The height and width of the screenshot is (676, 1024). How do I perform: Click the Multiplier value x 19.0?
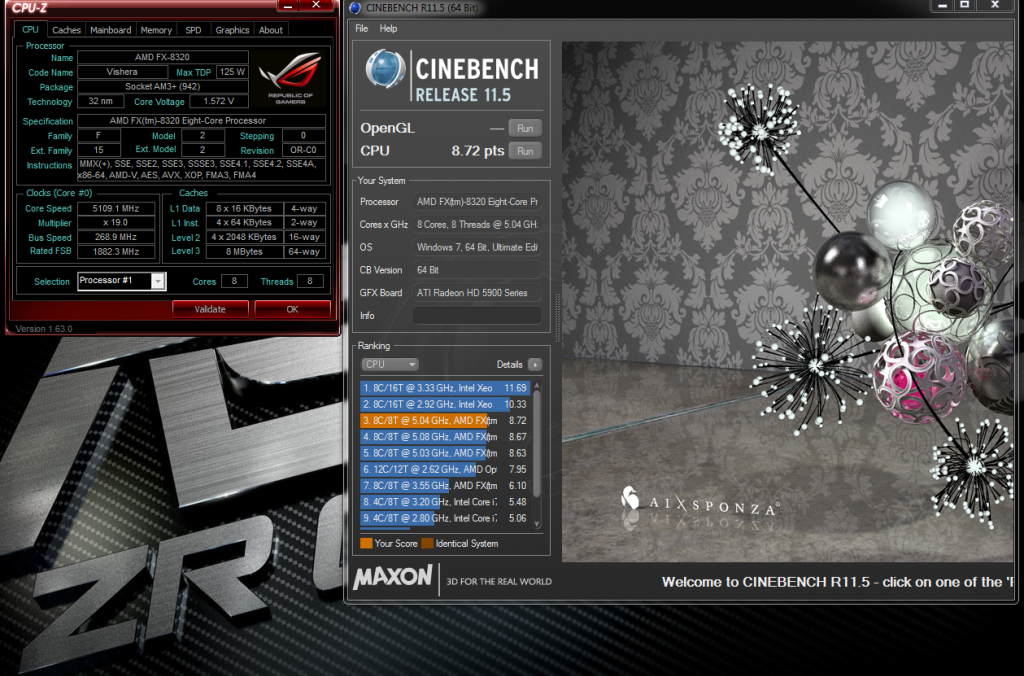(x=116, y=223)
